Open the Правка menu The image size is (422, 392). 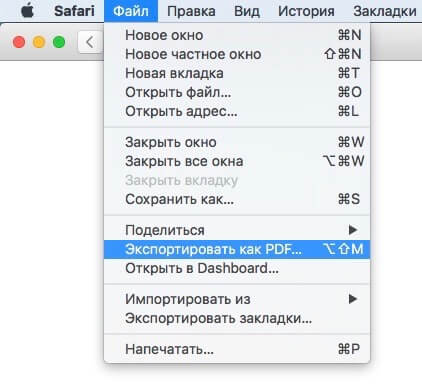(x=191, y=11)
